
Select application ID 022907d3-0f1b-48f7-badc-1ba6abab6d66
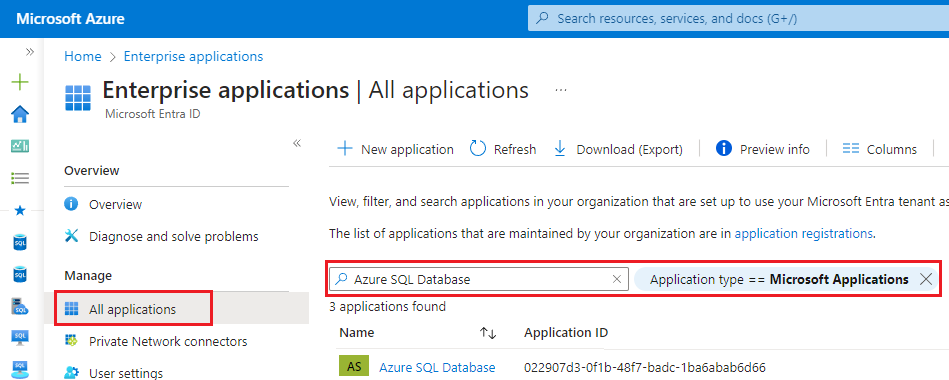pos(645,367)
